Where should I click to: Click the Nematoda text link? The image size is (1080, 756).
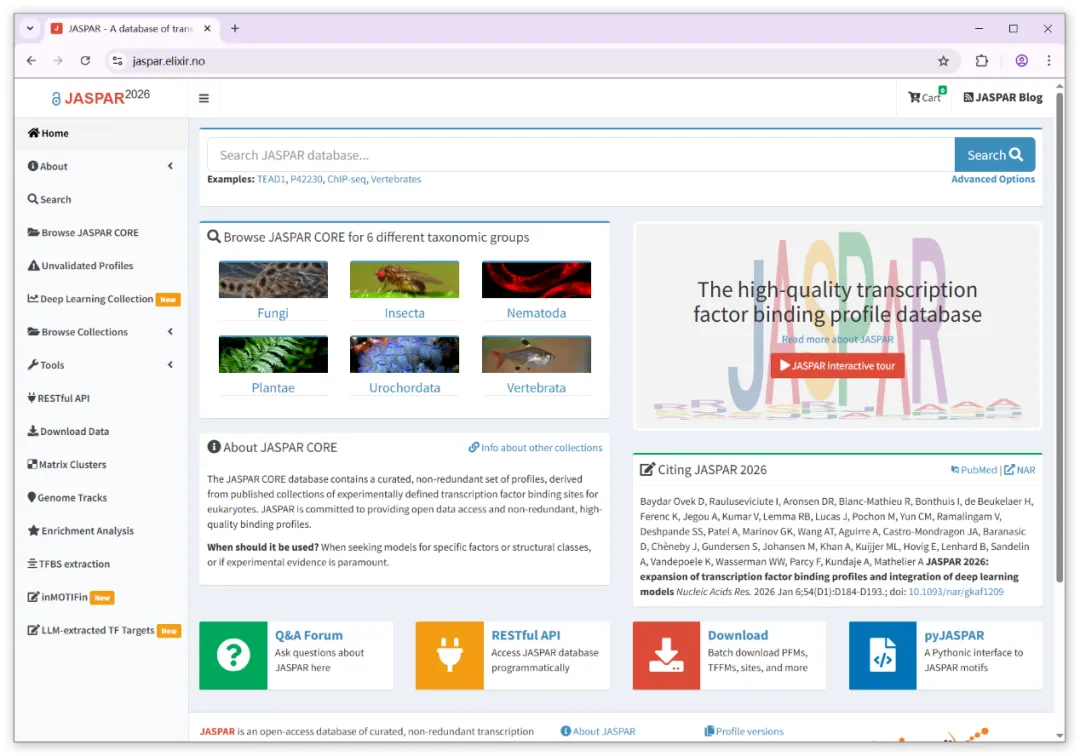tap(537, 313)
